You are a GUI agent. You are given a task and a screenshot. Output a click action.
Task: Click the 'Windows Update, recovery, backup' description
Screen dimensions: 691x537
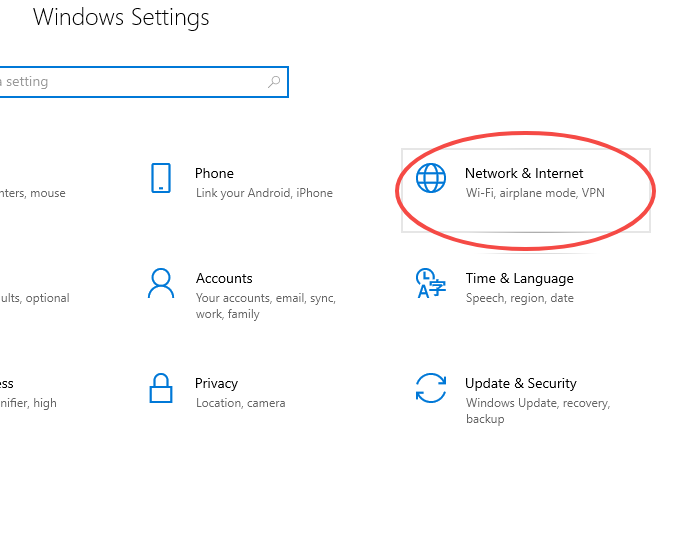[x=538, y=411]
